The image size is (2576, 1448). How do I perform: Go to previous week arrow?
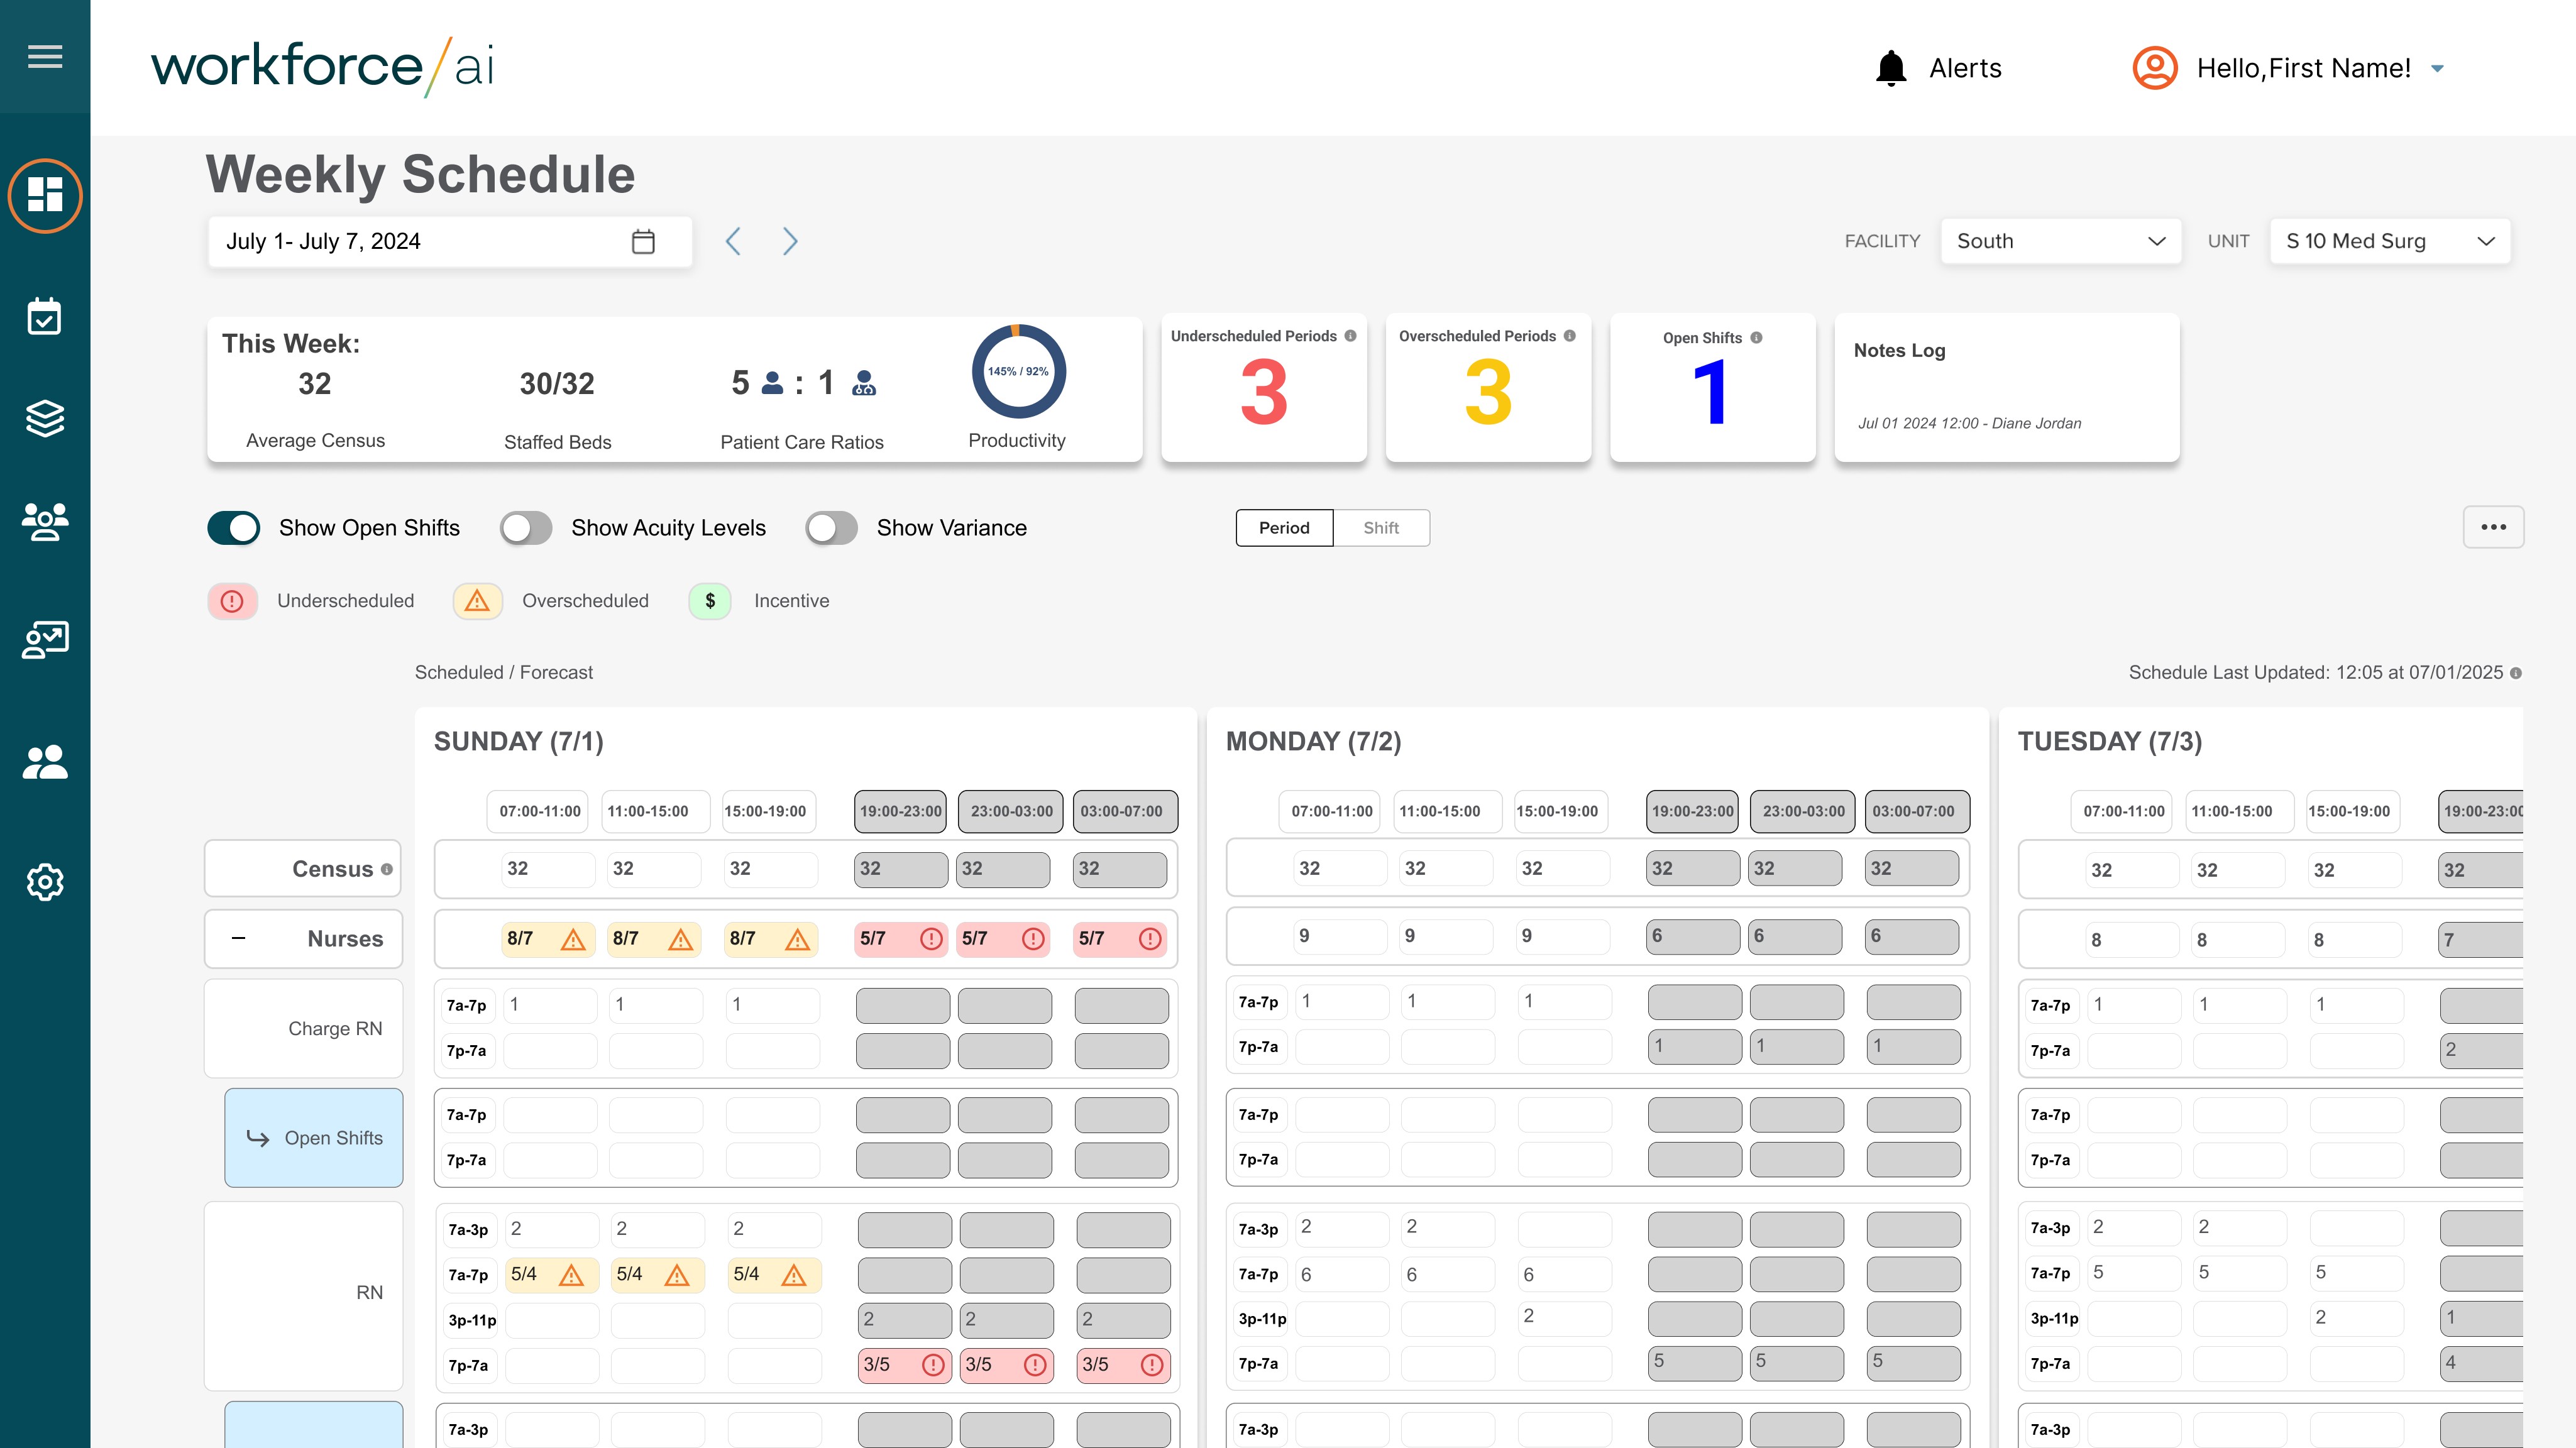pyautogui.click(x=733, y=241)
